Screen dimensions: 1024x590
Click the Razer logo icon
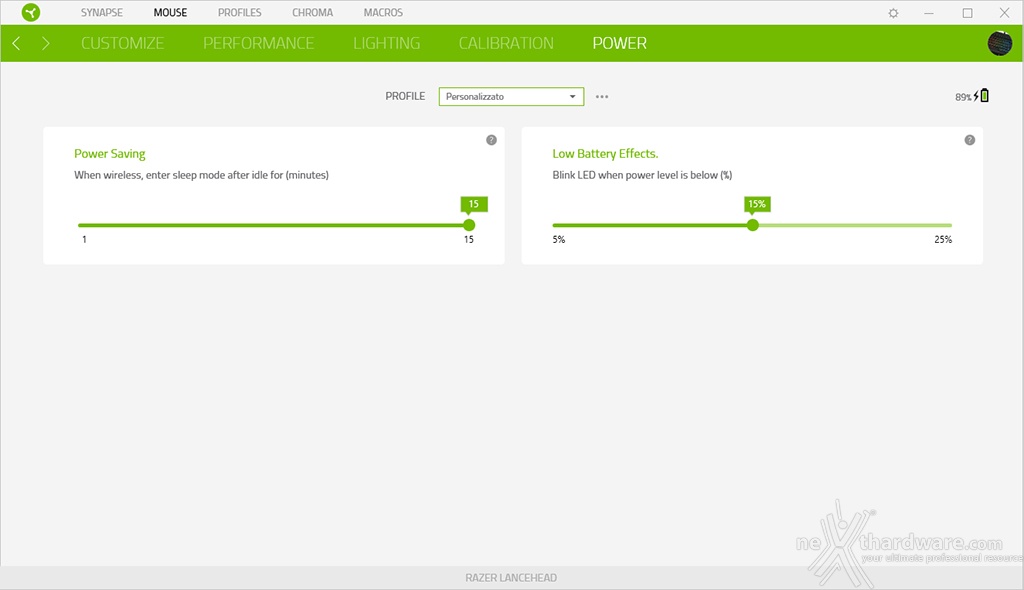[31, 12]
